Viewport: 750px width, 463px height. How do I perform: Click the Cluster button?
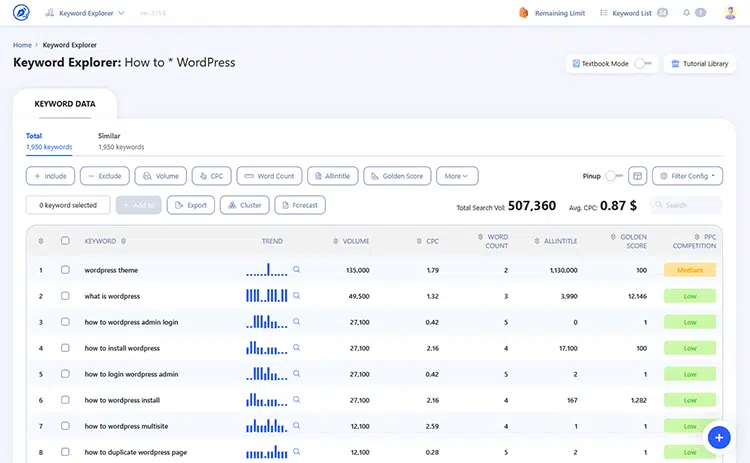coord(244,205)
